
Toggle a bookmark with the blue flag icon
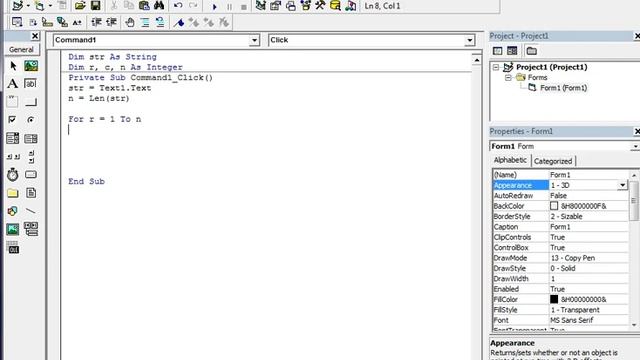179,22
